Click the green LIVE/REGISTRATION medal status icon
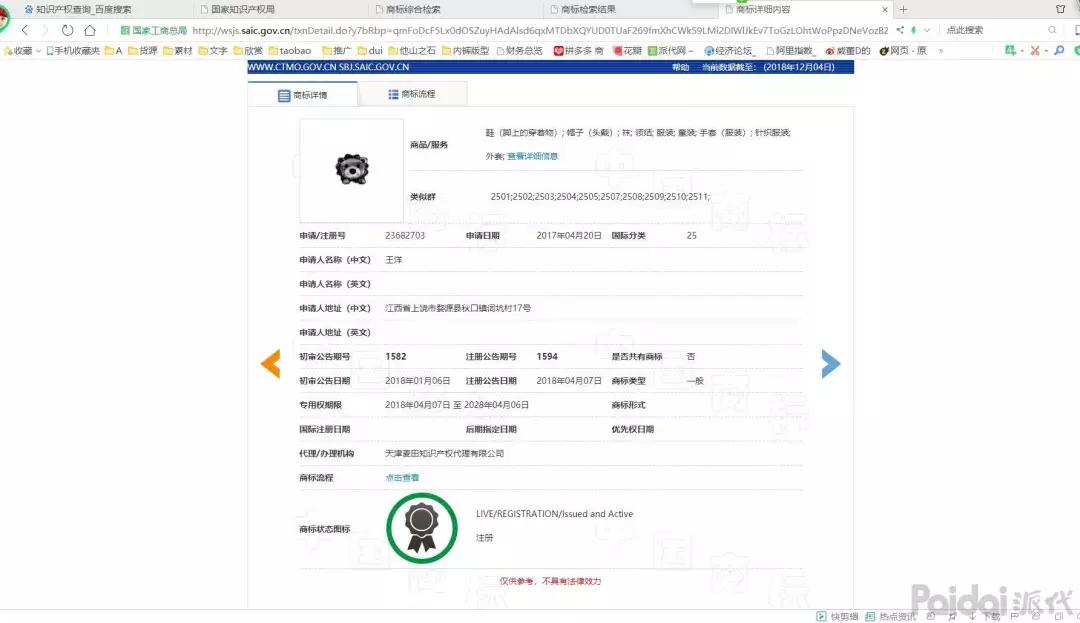This screenshot has height=623, width=1080. [421, 526]
